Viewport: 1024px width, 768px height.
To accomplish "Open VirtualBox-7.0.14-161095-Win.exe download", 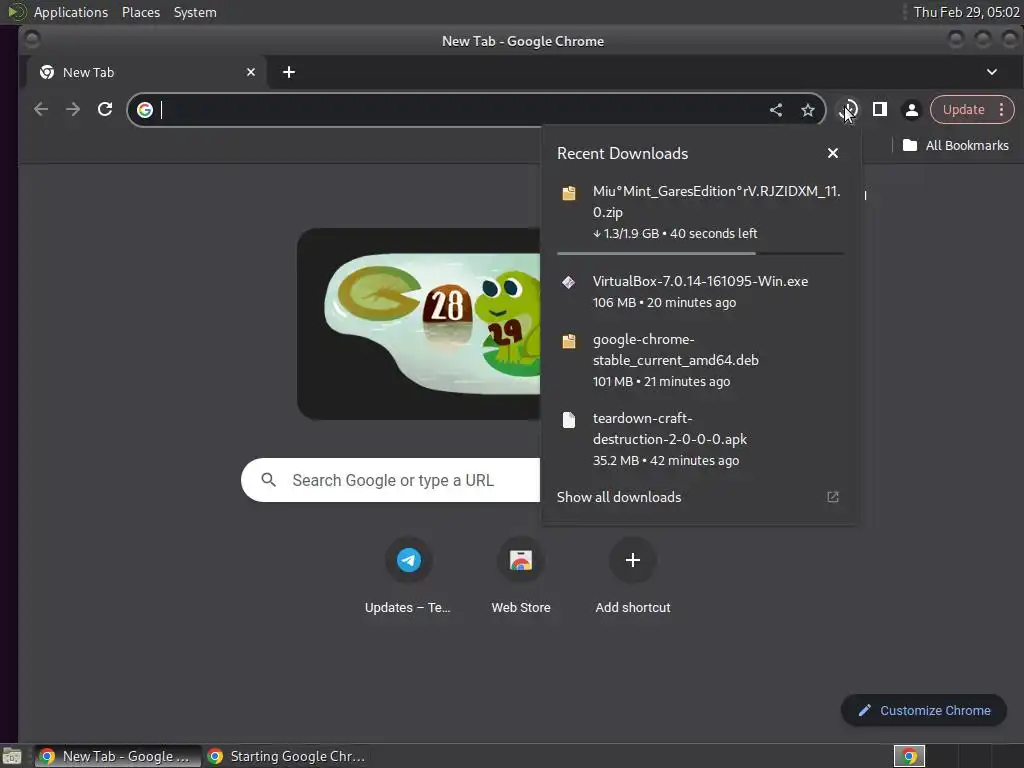I will [x=700, y=291].
